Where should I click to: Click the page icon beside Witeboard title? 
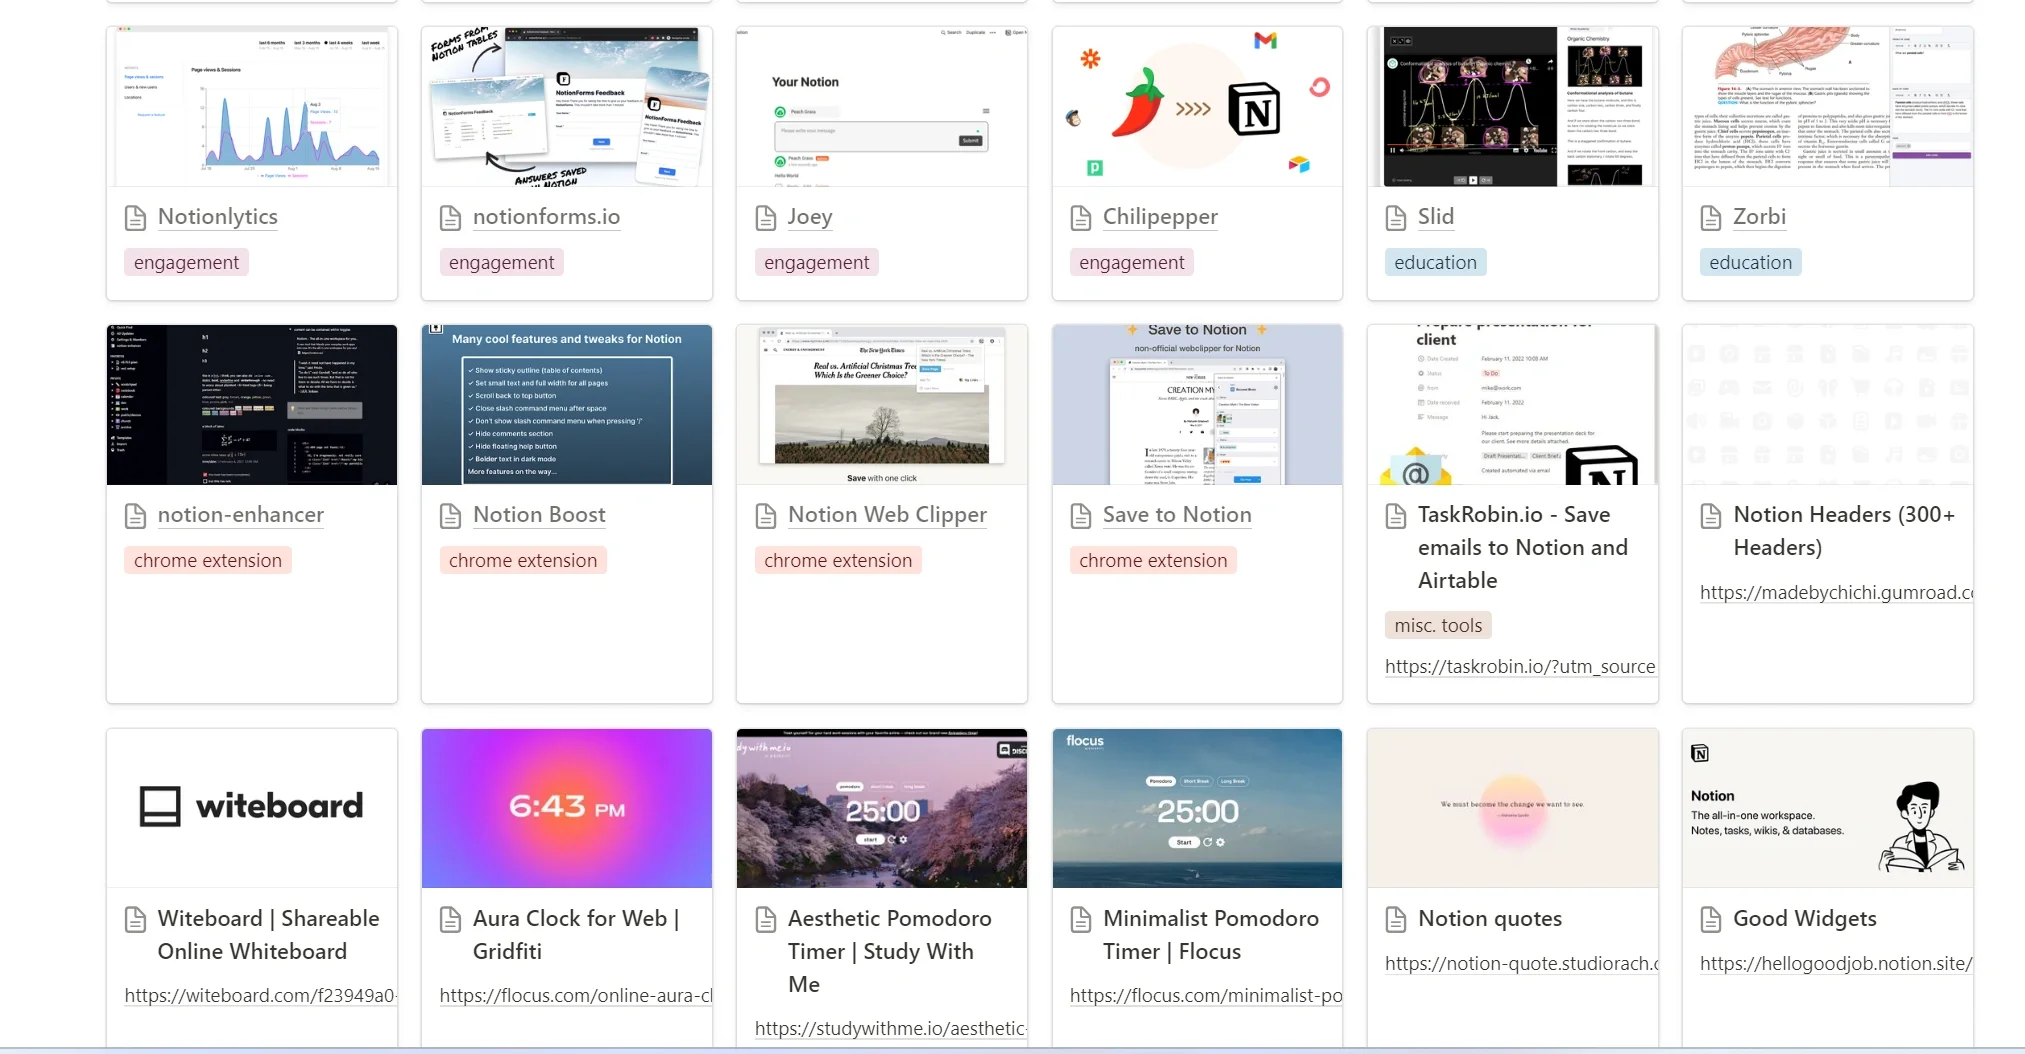click(x=135, y=920)
